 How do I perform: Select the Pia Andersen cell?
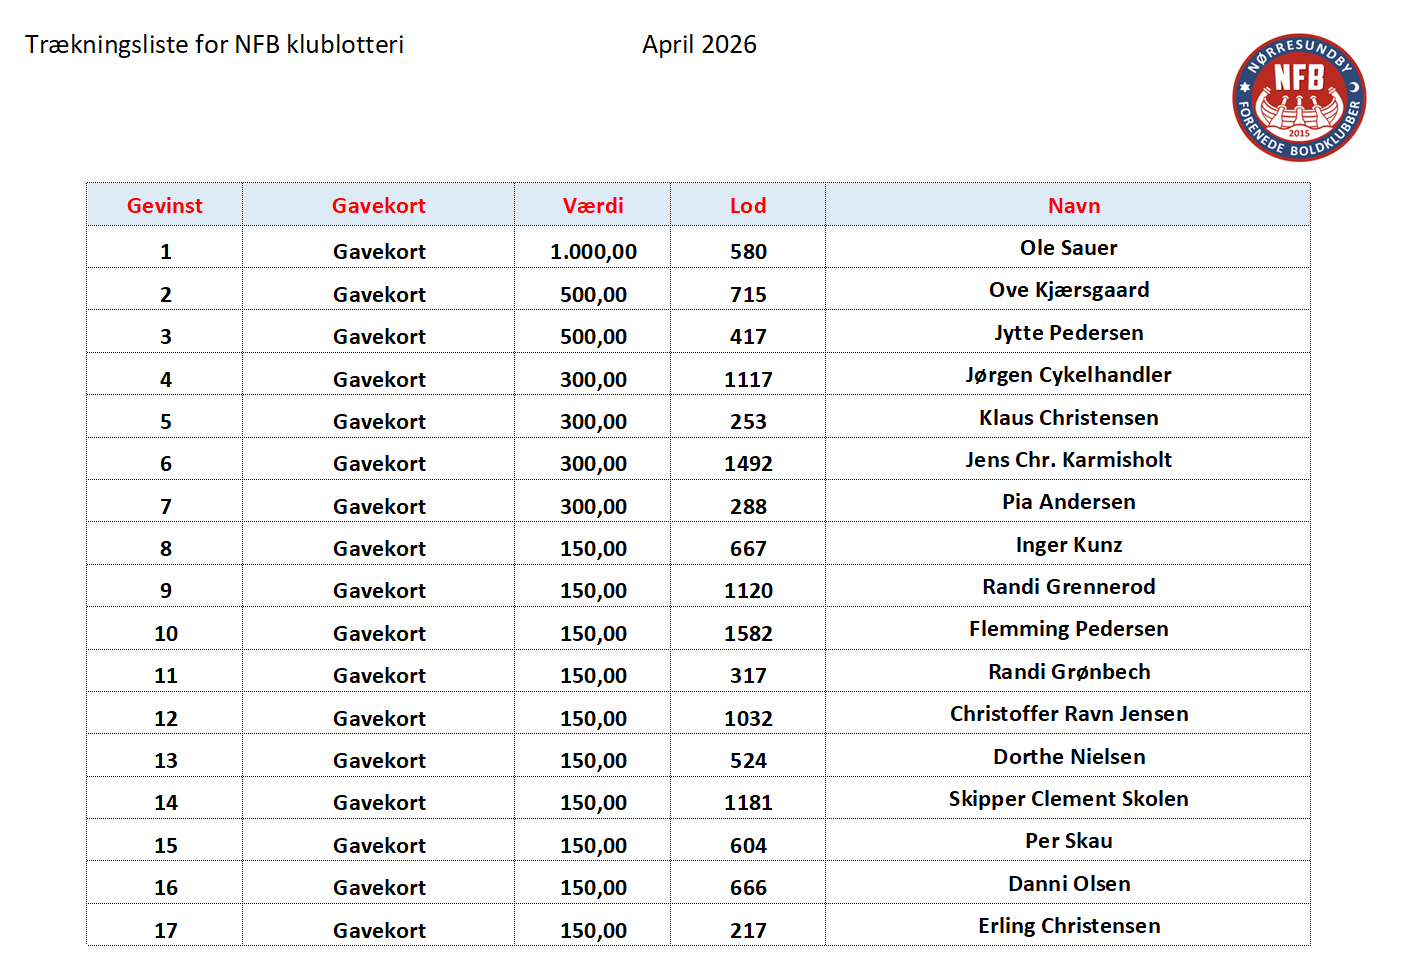tap(1068, 502)
